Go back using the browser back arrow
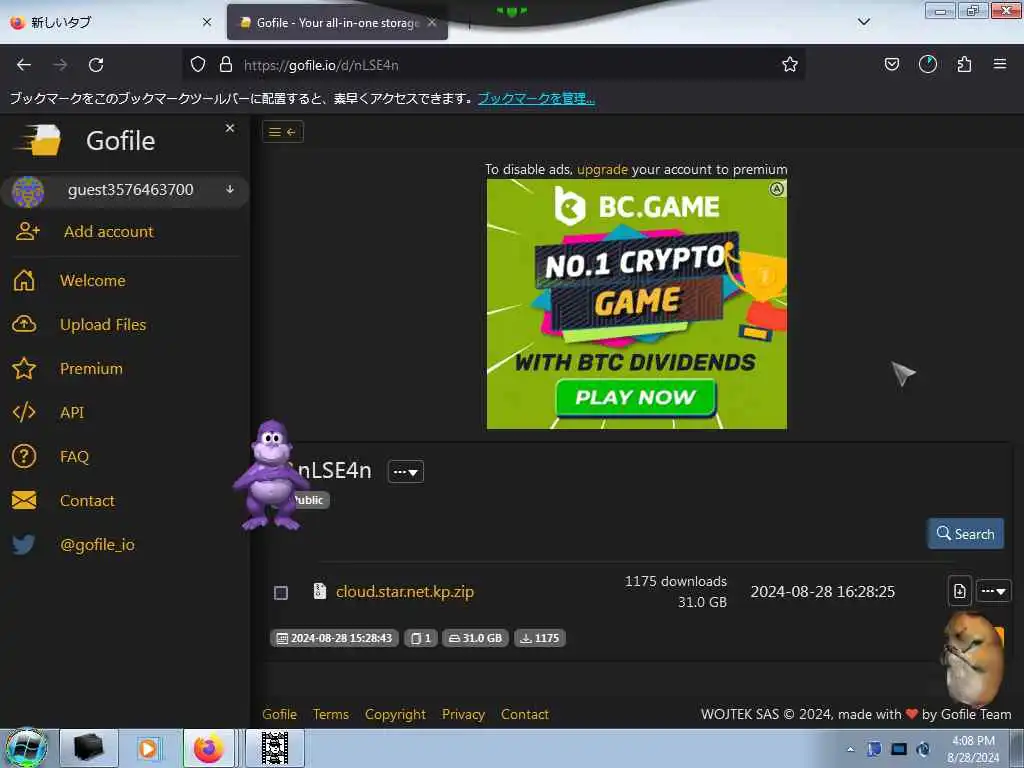The width and height of the screenshot is (1024, 768). tap(24, 65)
